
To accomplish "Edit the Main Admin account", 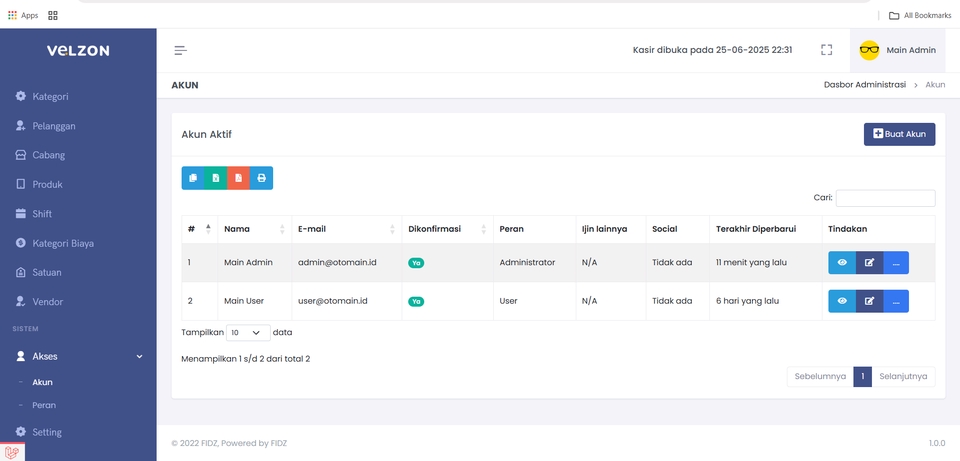I will coord(869,263).
